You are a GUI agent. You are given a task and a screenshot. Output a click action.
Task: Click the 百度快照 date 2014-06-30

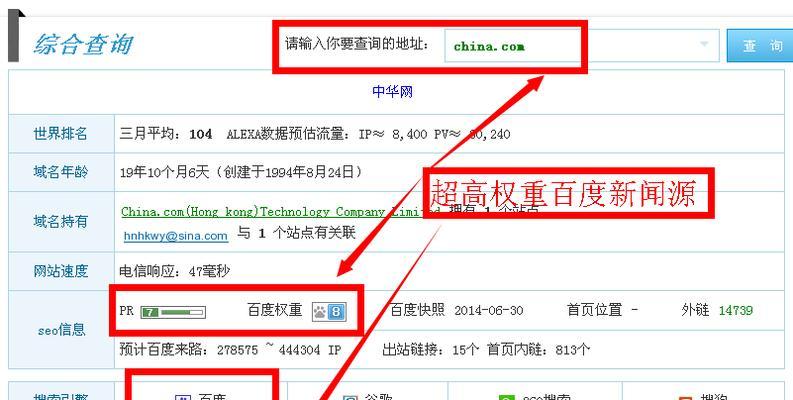(489, 310)
